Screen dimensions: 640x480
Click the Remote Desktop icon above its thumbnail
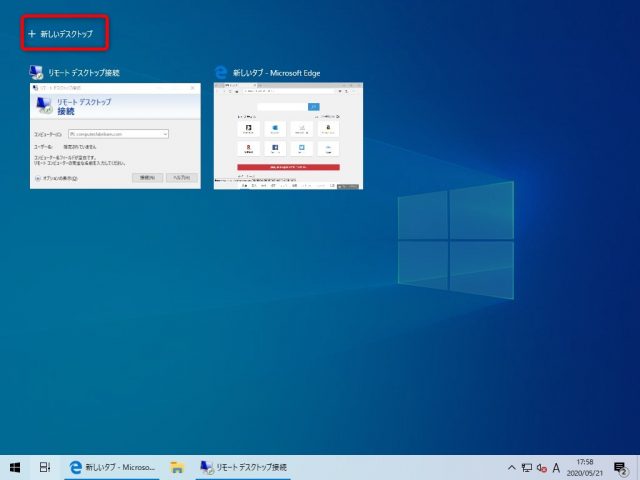click(36, 72)
